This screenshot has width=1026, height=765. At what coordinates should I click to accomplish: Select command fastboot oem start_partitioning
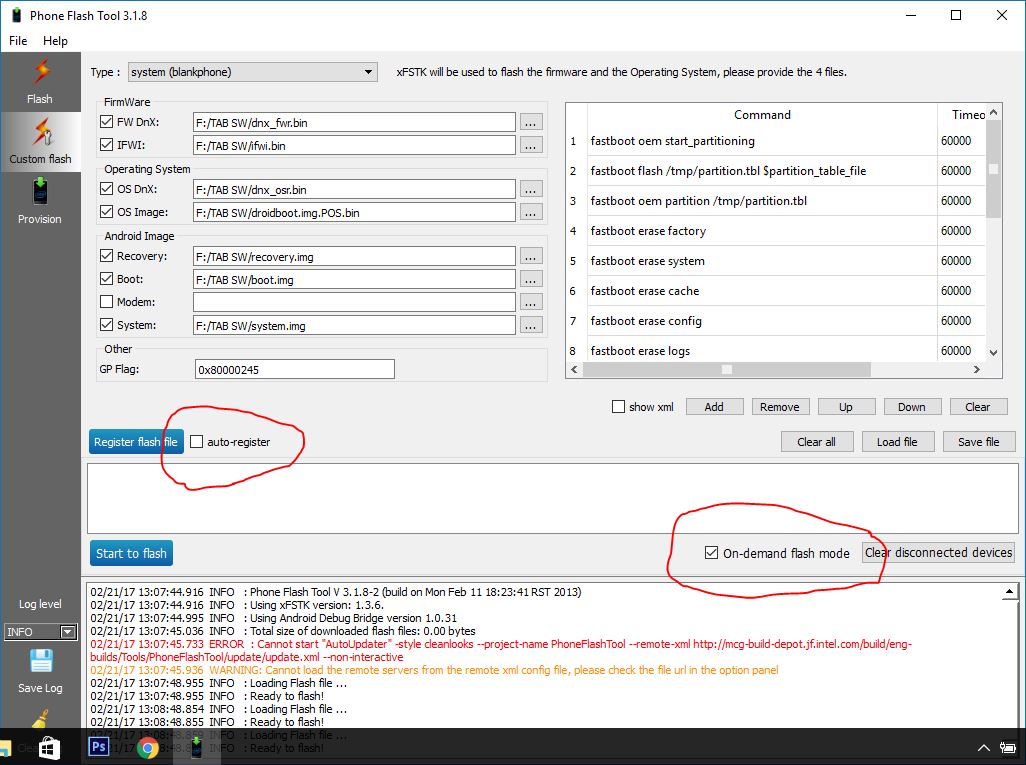(672, 141)
